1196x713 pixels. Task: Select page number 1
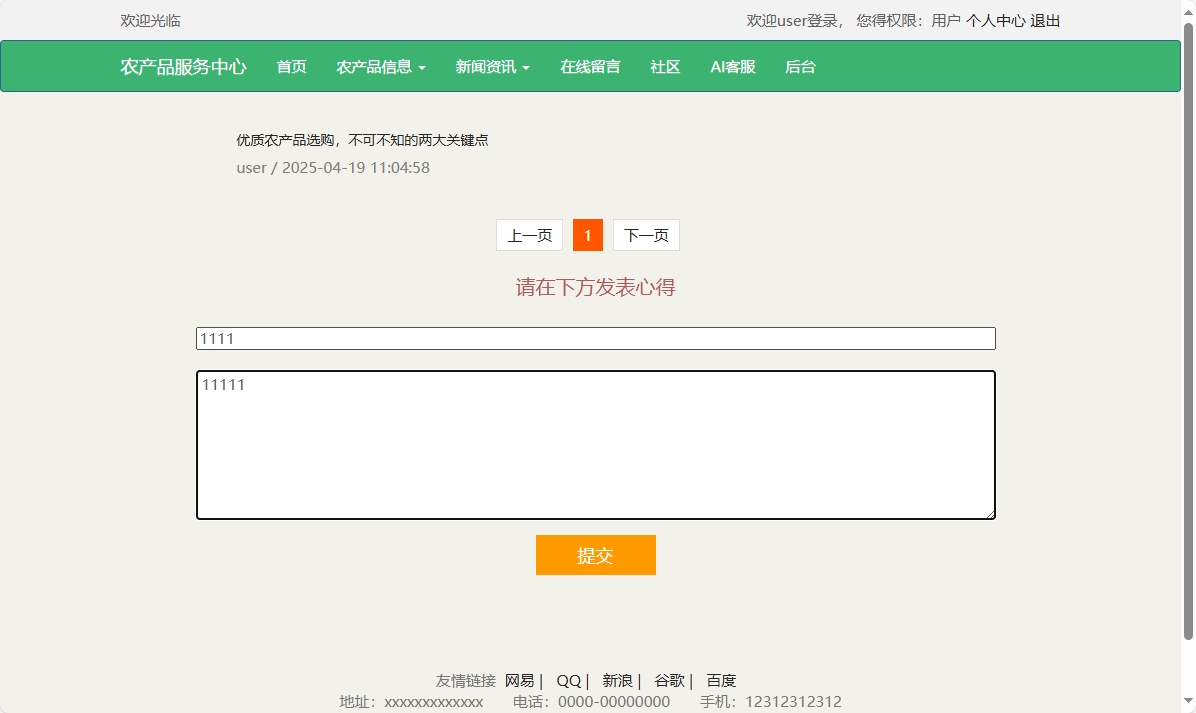587,235
